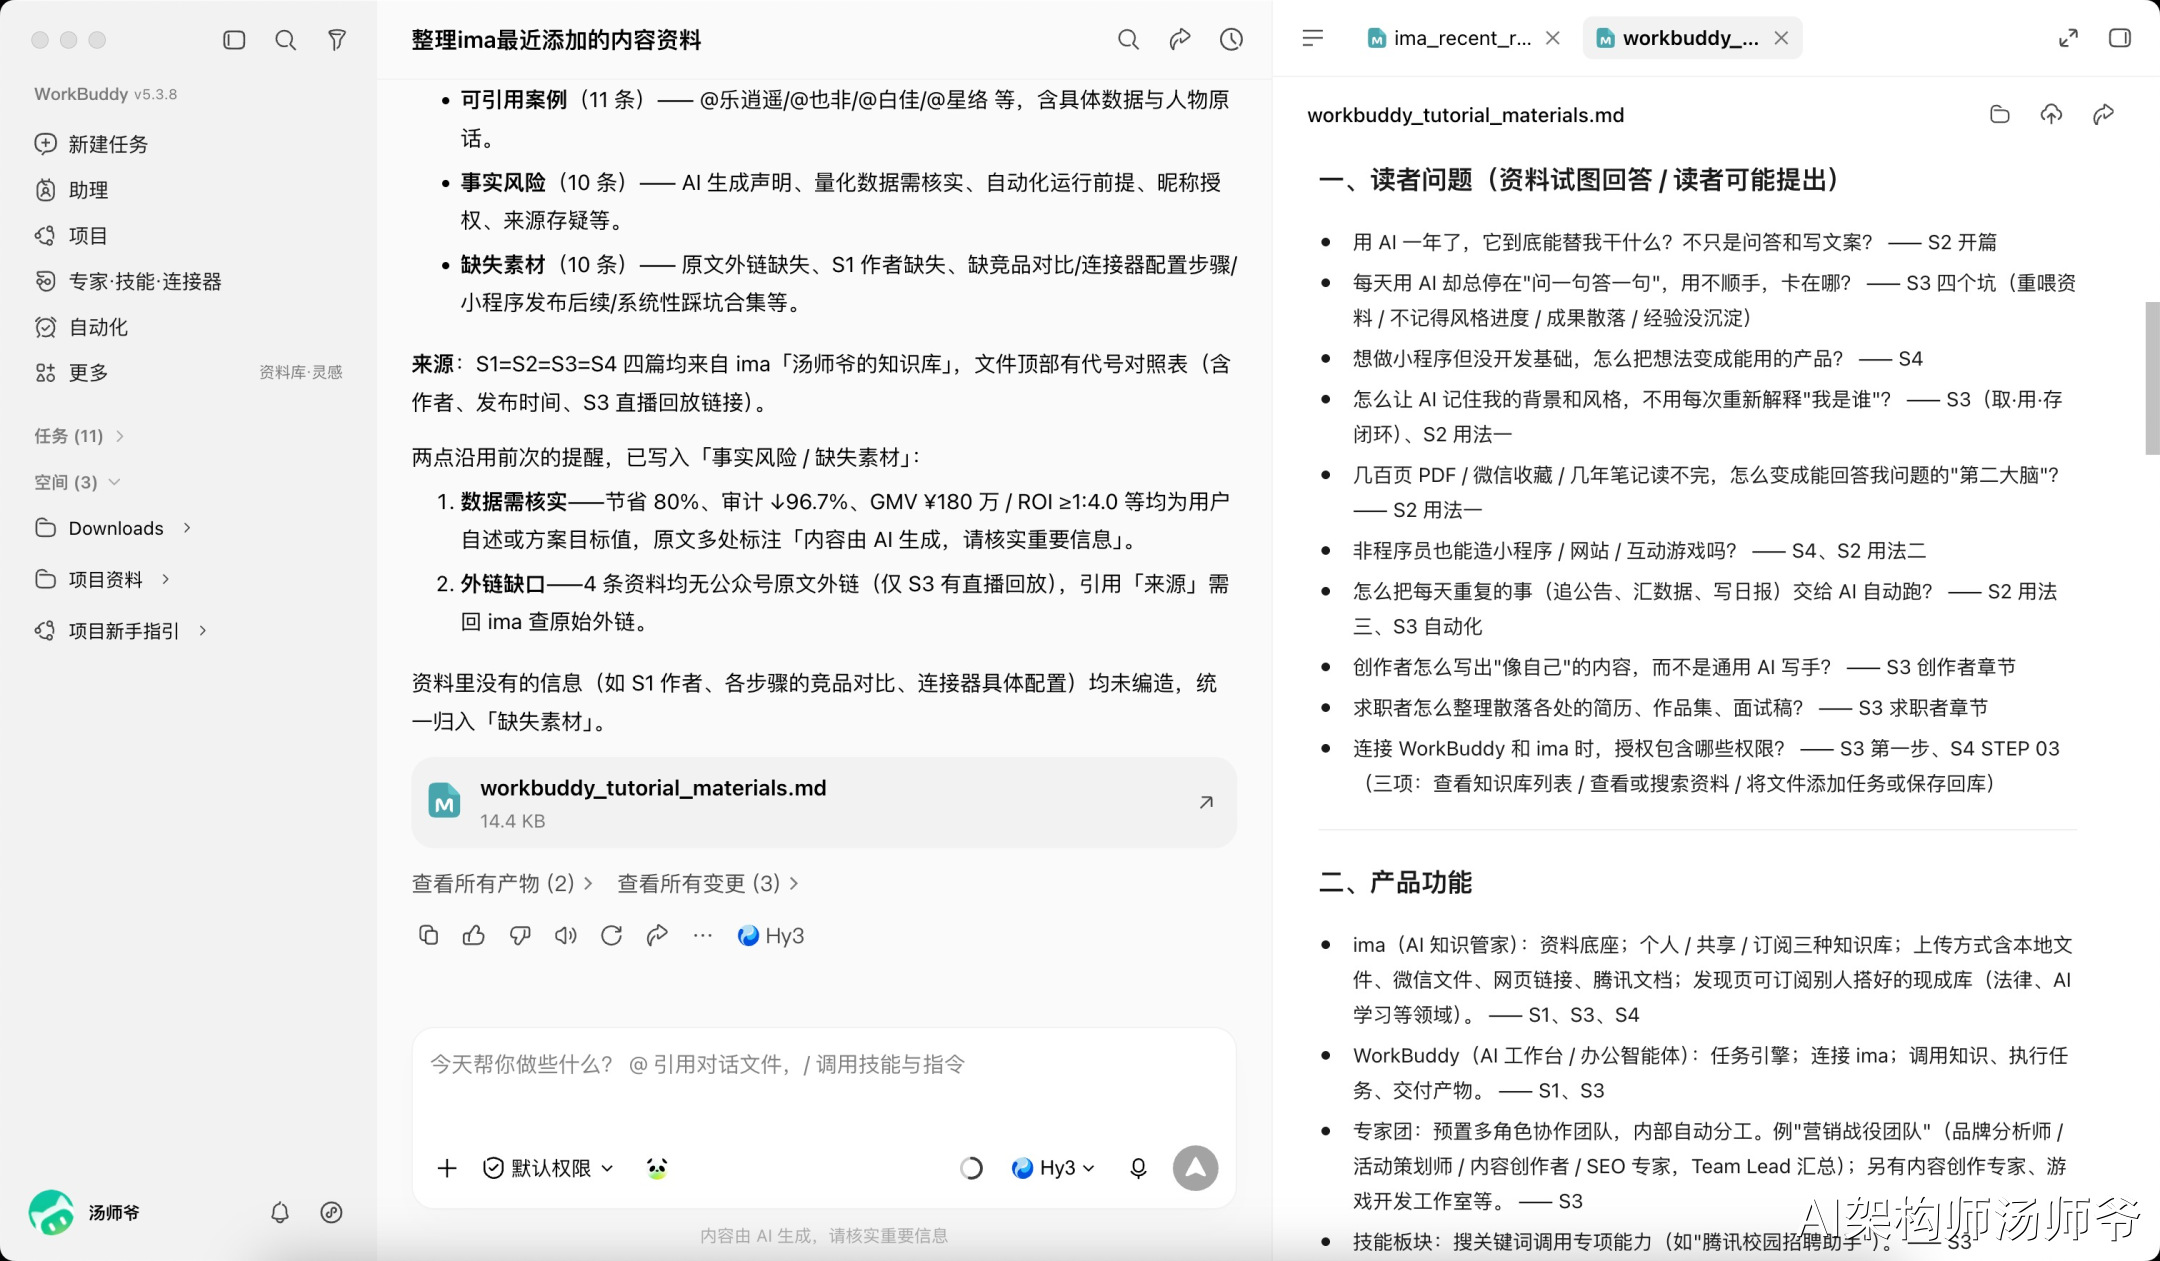Click the Hy3 model label under reply

point(771,935)
